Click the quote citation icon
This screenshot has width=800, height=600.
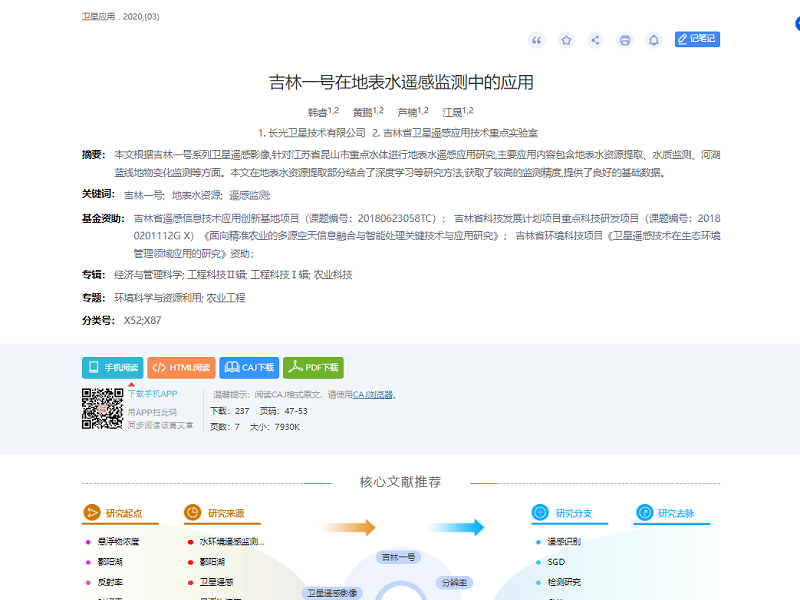pos(537,40)
